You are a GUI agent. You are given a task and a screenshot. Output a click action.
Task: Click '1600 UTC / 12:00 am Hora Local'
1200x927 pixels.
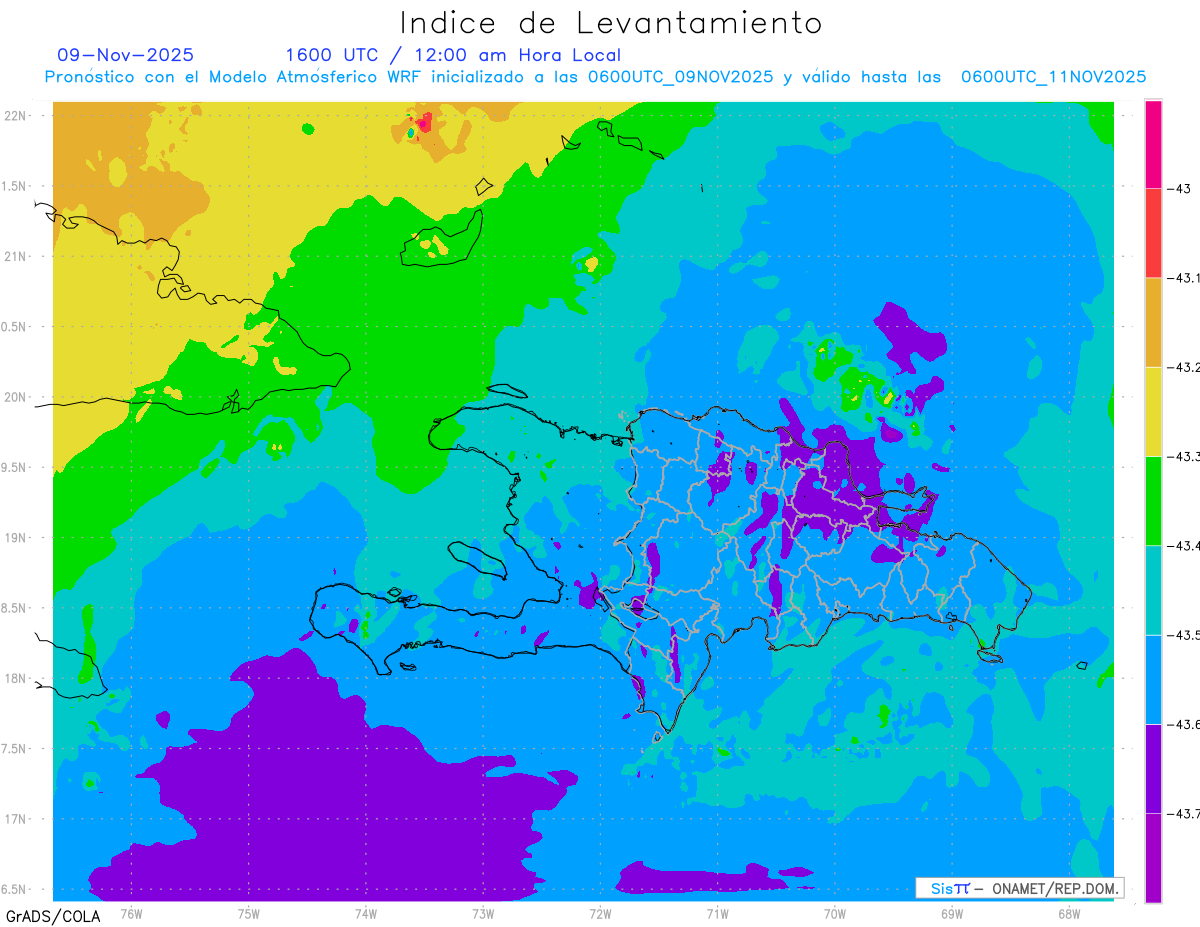[x=453, y=55]
